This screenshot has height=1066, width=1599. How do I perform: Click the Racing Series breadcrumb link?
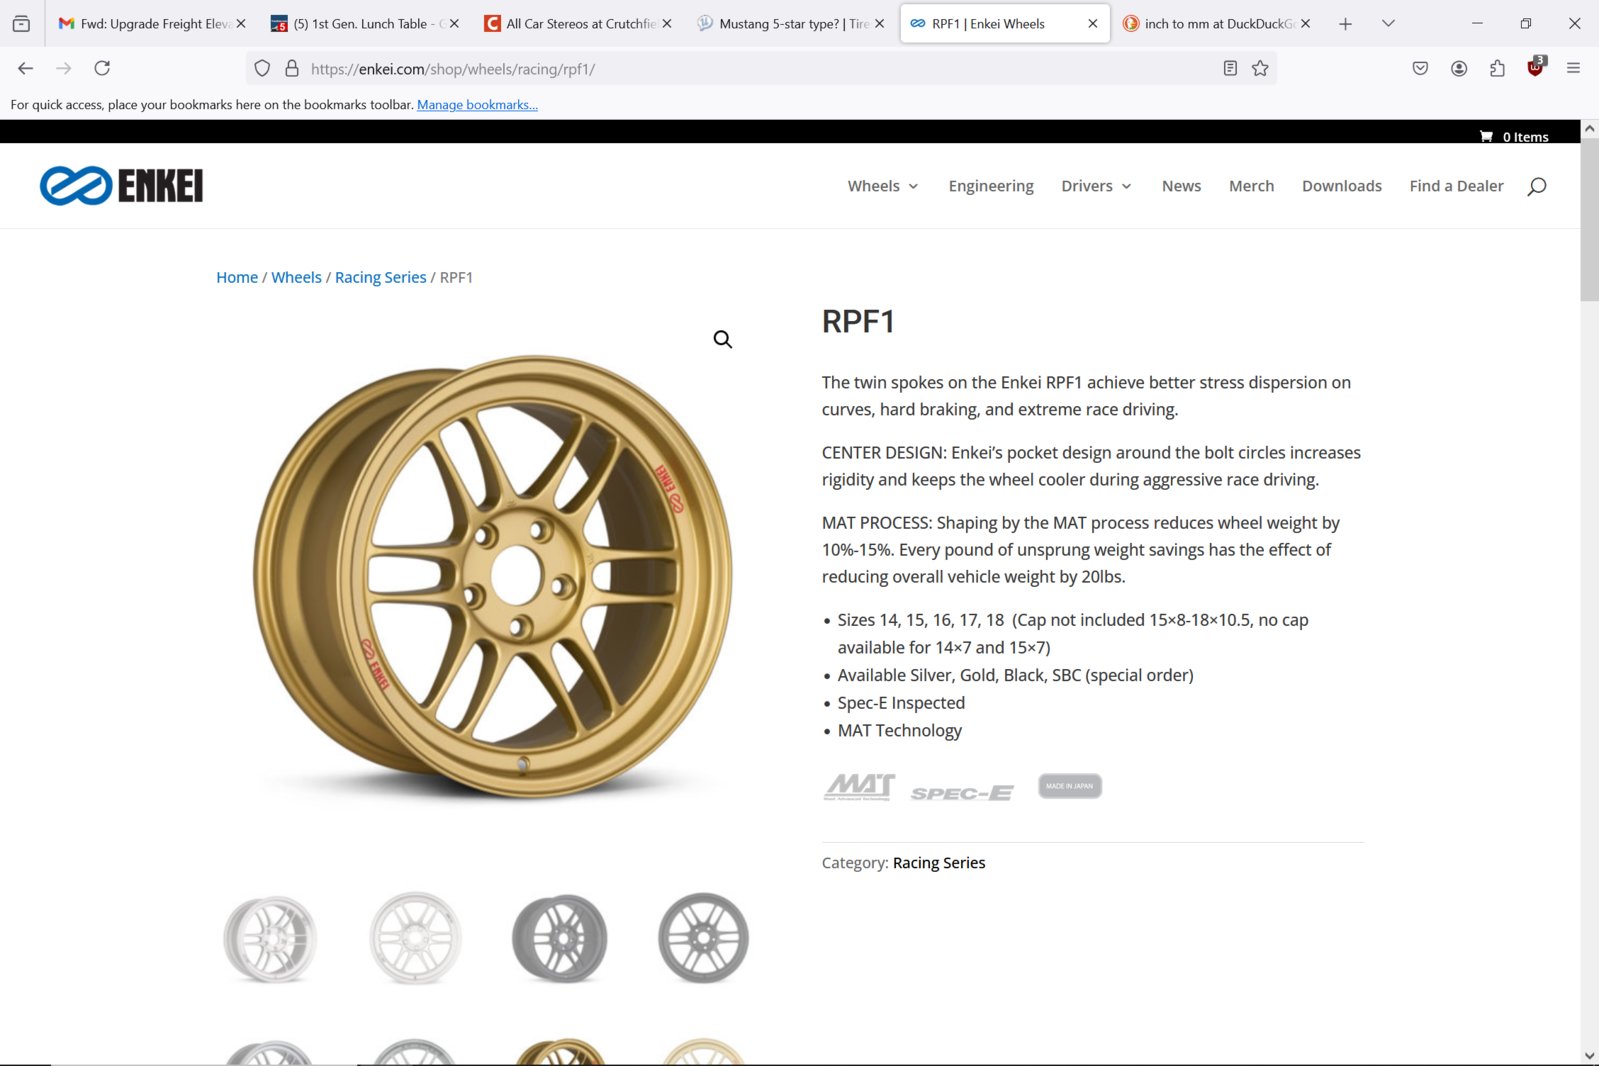[380, 277]
